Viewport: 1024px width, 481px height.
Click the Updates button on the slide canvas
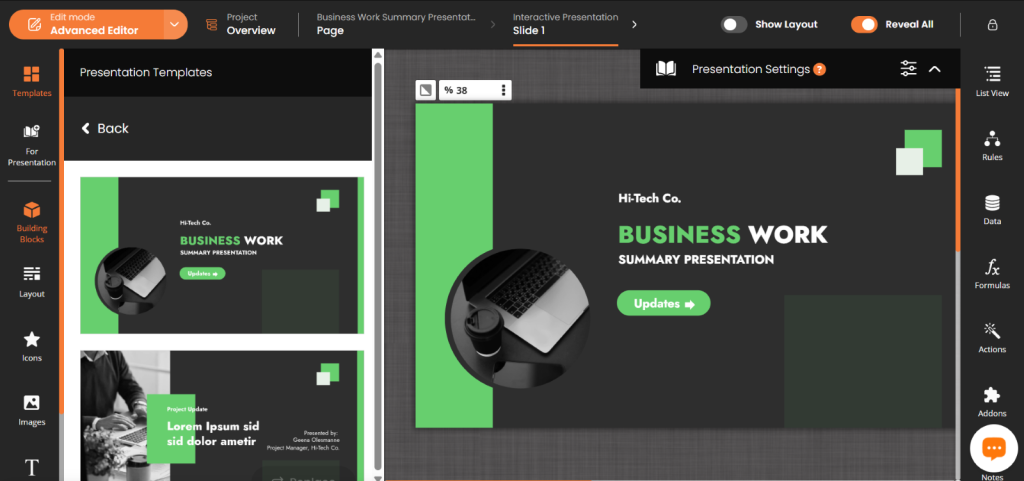tap(664, 303)
